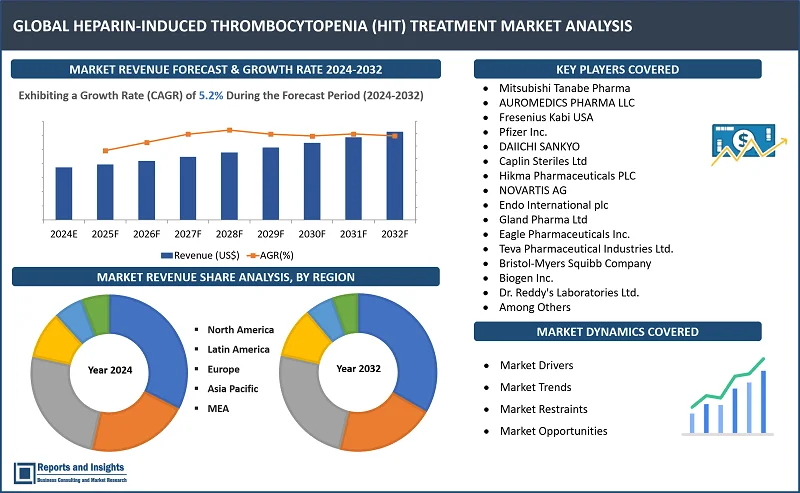The height and width of the screenshot is (493, 800).
Task: Click 'Teva Pharmaceutical Industries Ltd.' entry
Action: (x=586, y=249)
